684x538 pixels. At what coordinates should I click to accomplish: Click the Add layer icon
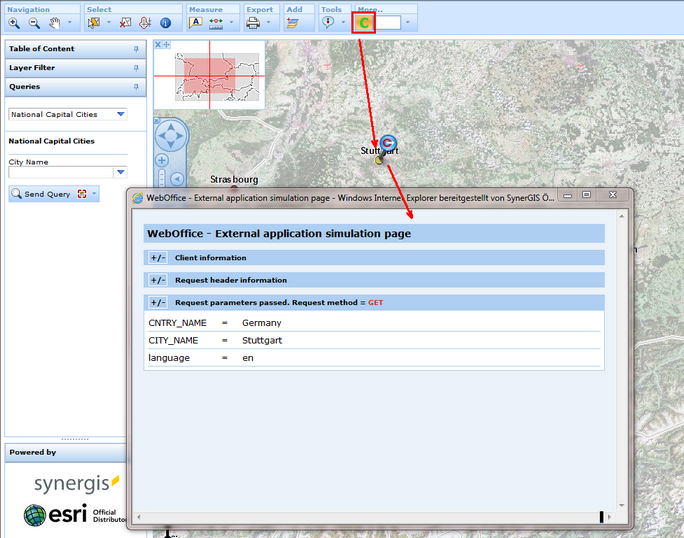[293, 23]
